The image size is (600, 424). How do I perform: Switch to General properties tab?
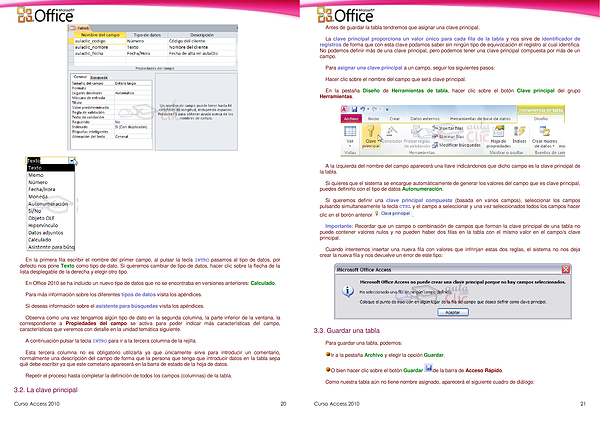(80, 77)
